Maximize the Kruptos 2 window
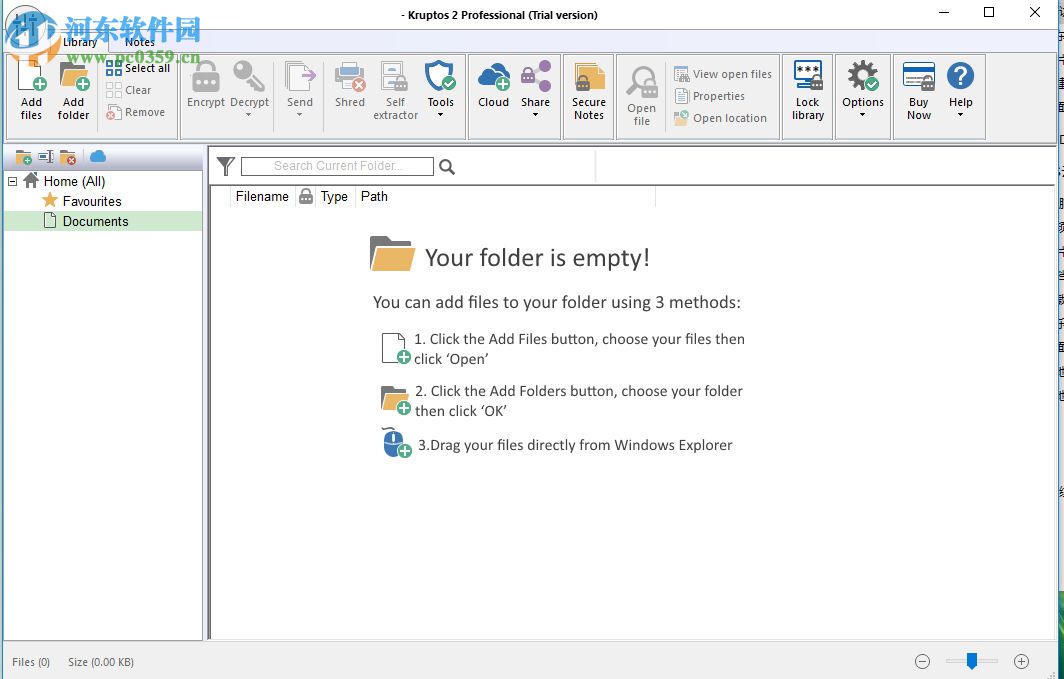The height and width of the screenshot is (679, 1064). point(989,12)
